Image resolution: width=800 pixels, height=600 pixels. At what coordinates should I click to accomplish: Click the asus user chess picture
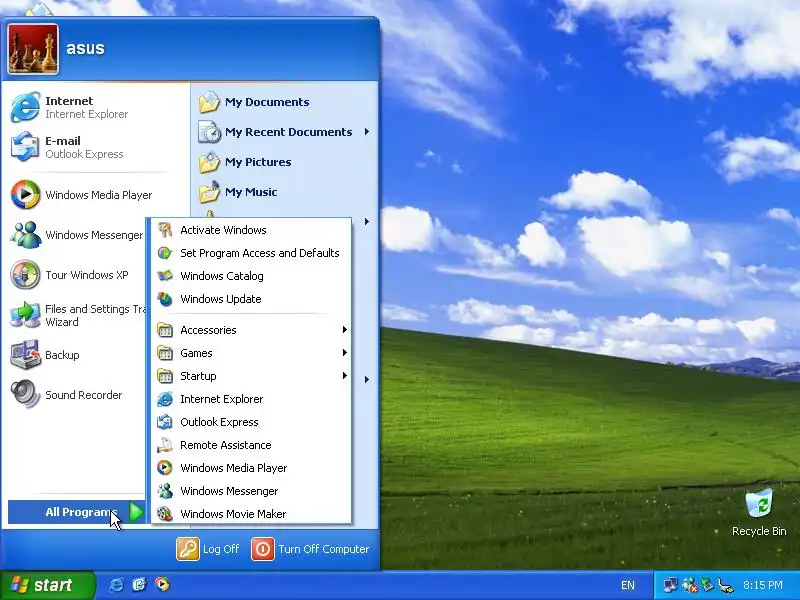click(x=33, y=49)
